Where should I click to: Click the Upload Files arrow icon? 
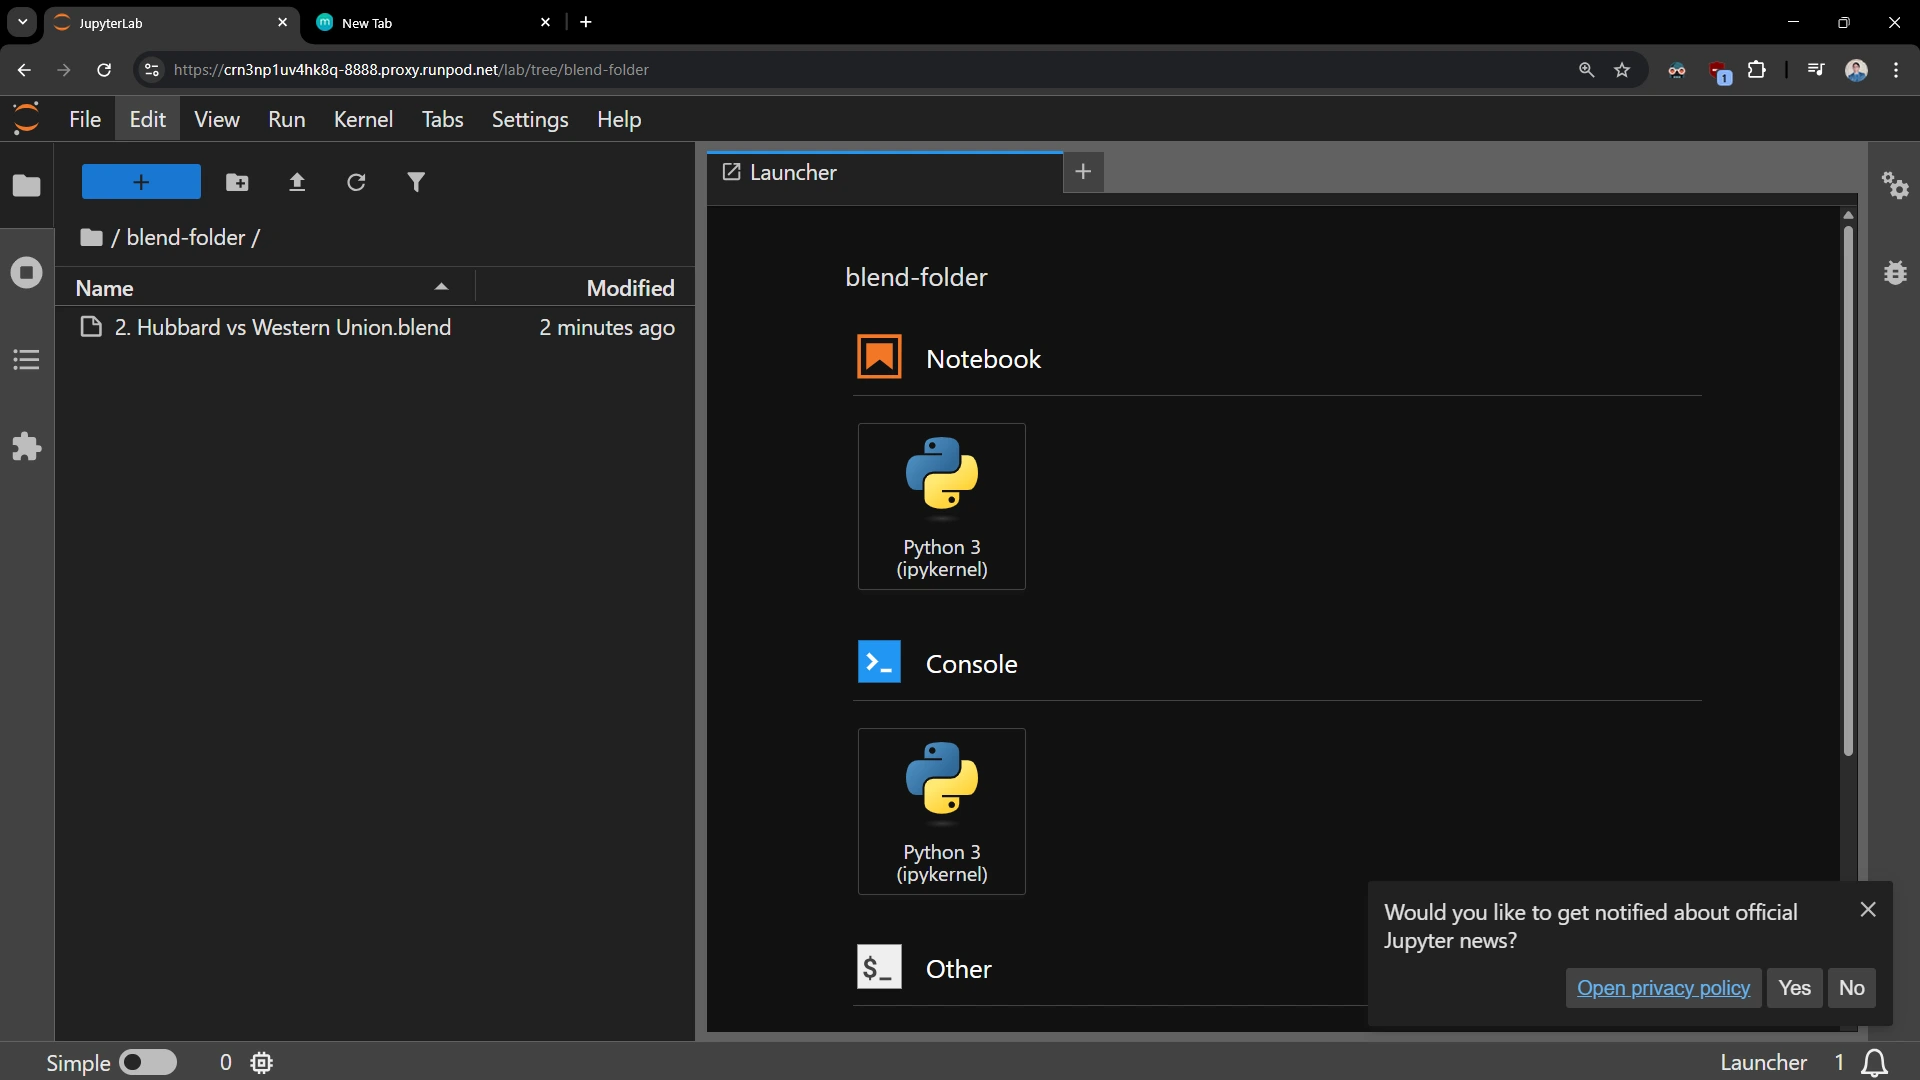pyautogui.click(x=297, y=182)
